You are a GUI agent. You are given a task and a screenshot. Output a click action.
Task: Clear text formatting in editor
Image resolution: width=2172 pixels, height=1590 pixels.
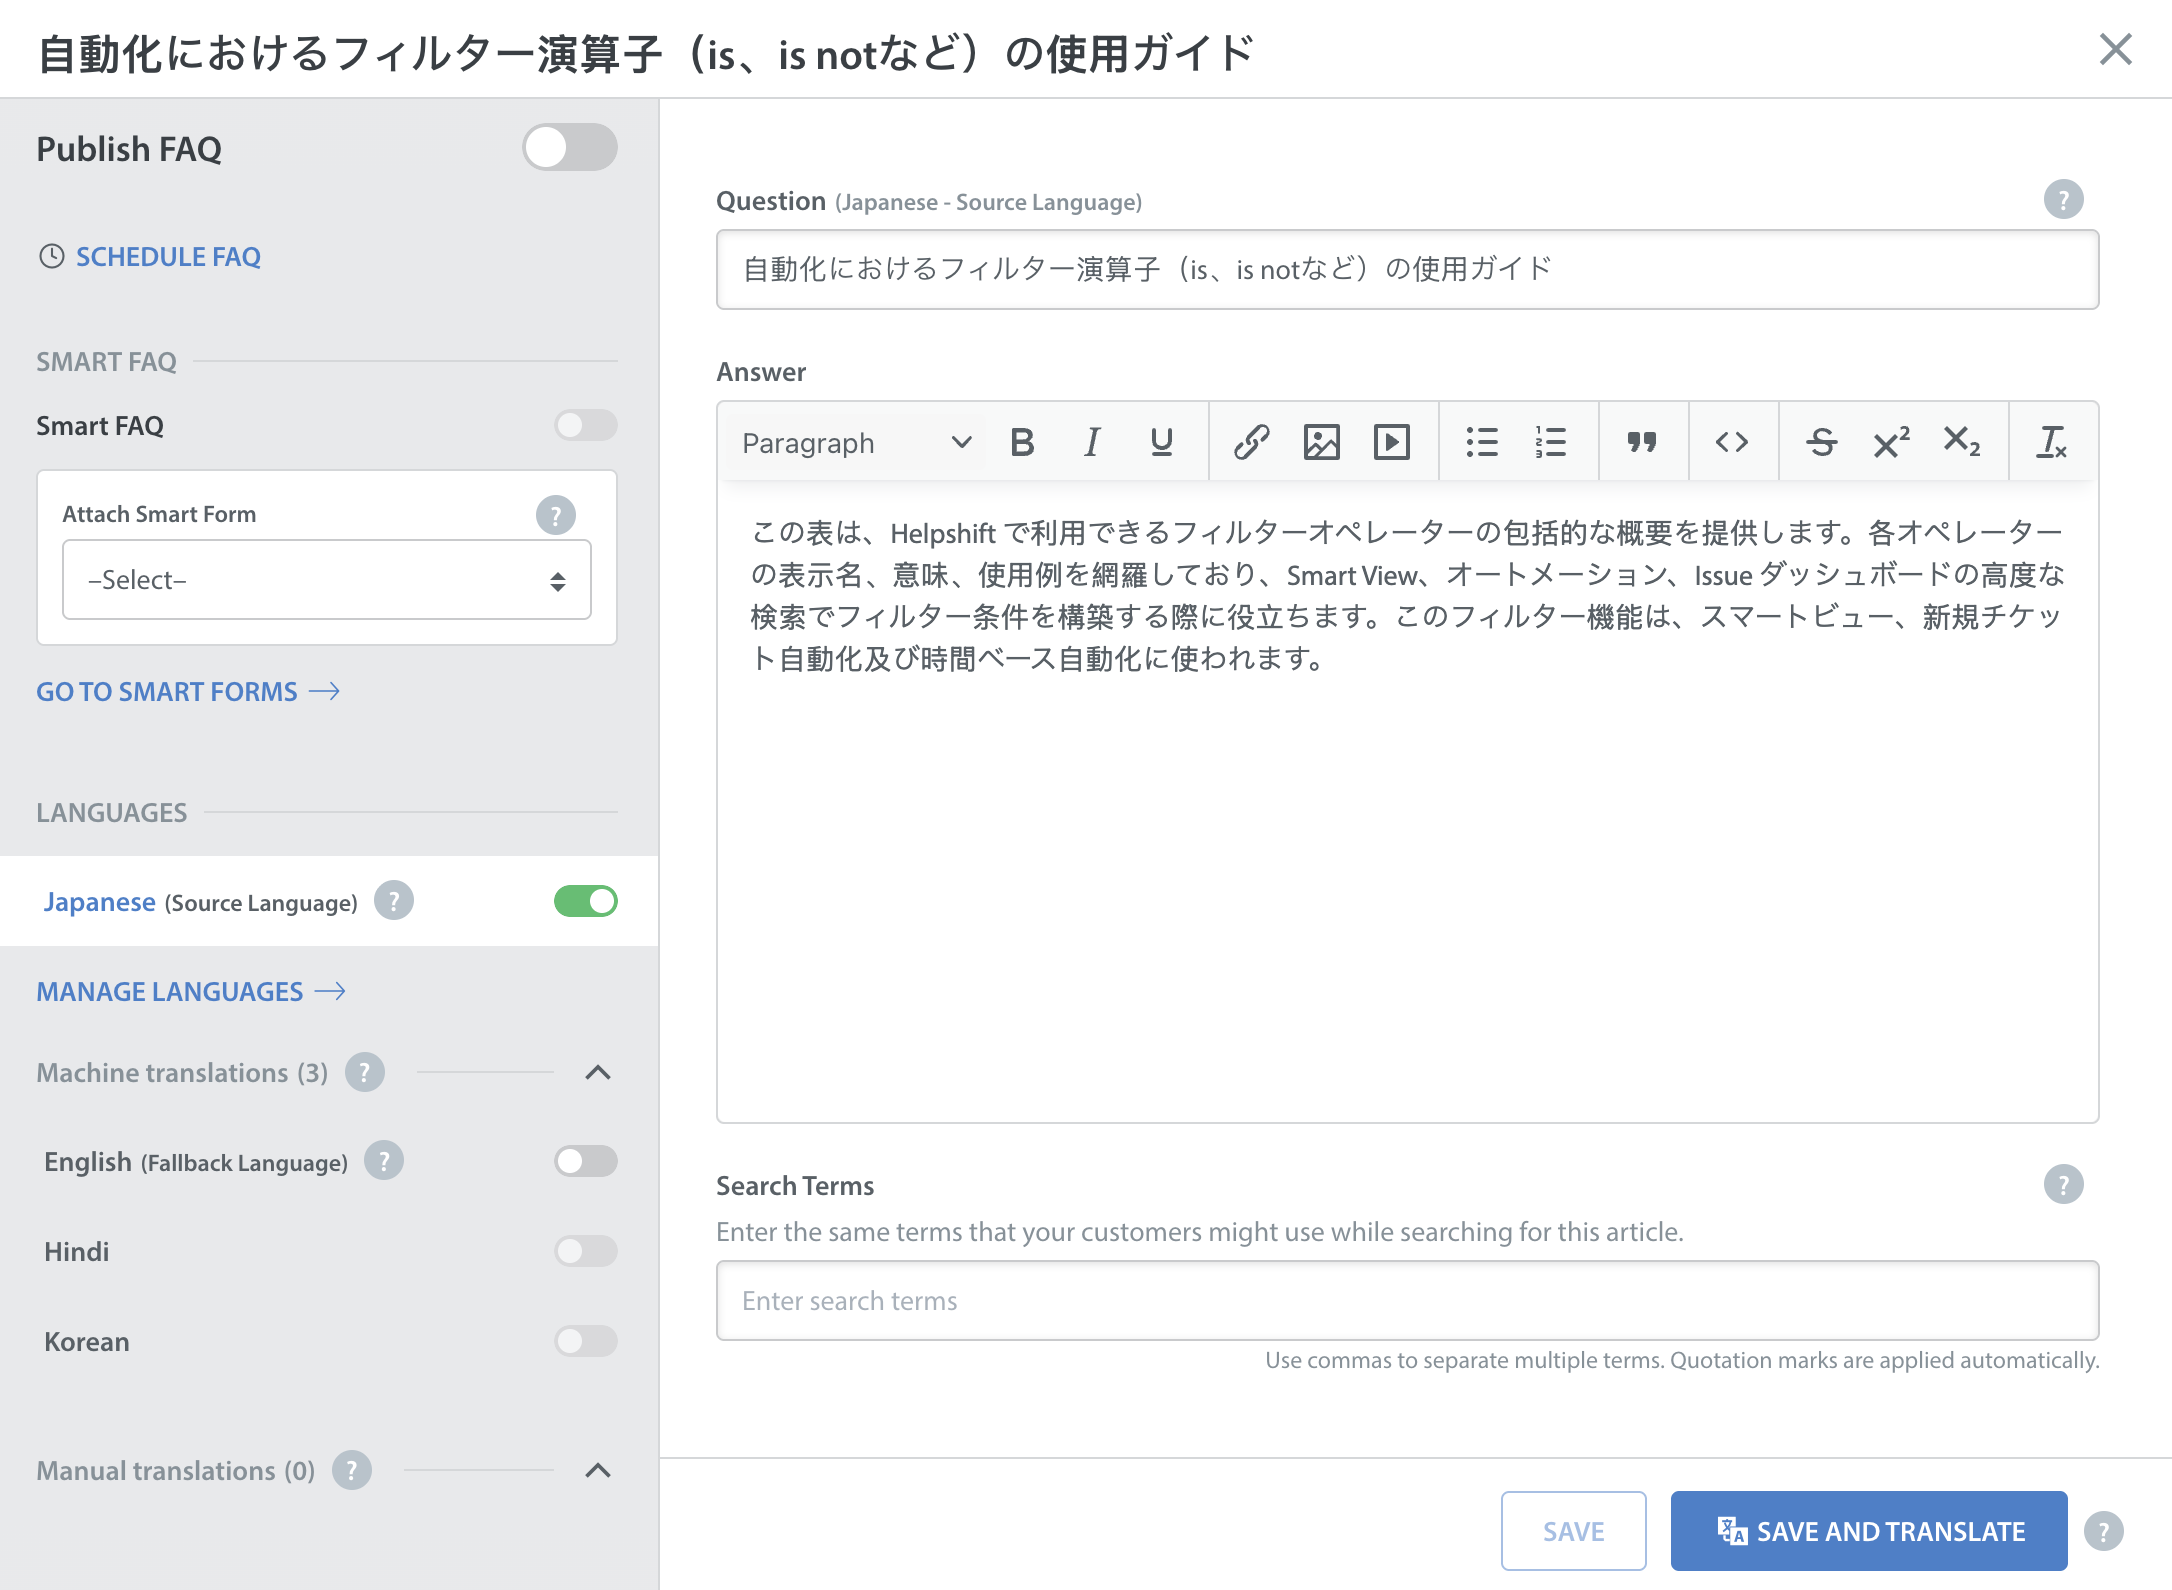(2051, 442)
